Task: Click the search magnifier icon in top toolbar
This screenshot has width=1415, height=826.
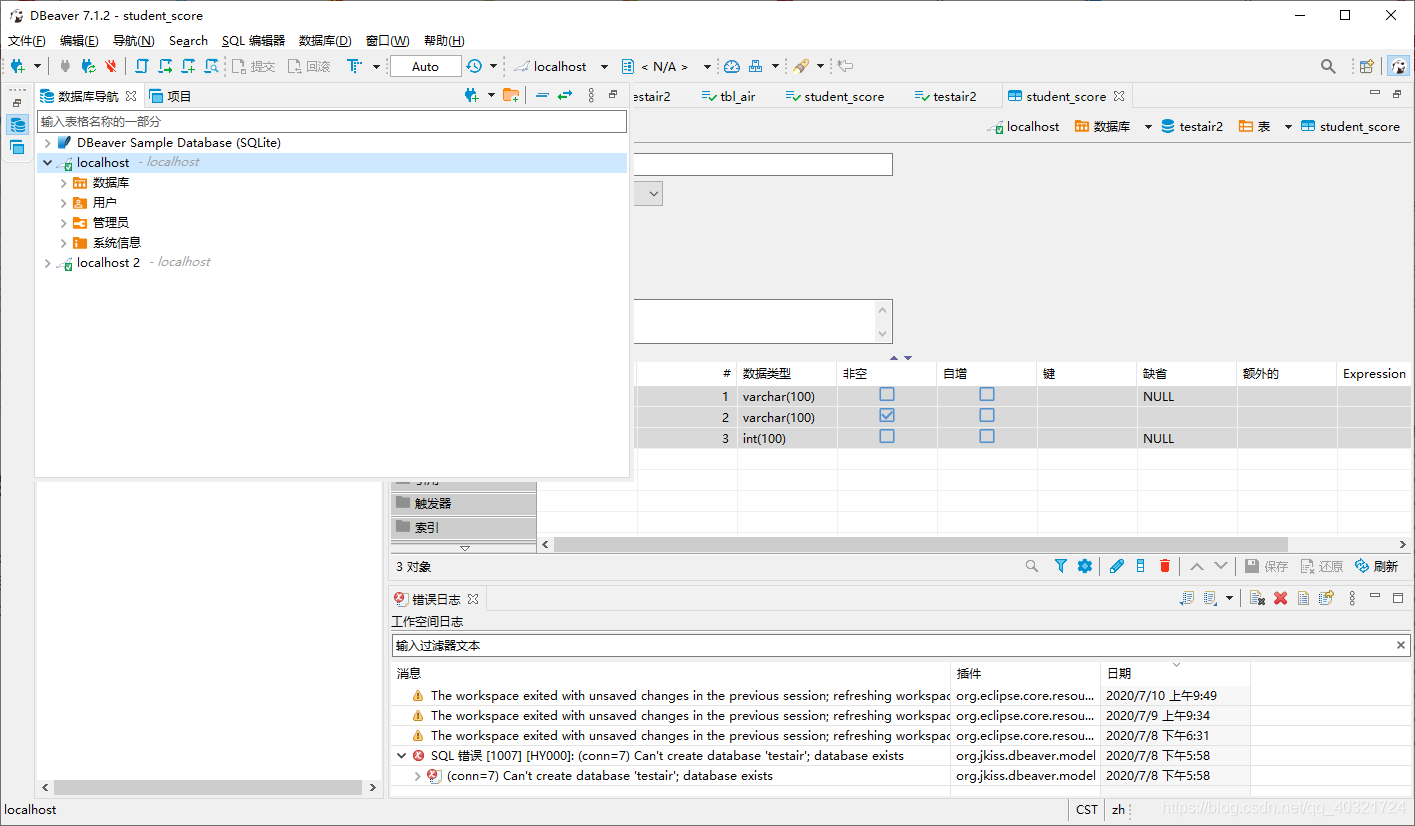Action: click(1328, 66)
